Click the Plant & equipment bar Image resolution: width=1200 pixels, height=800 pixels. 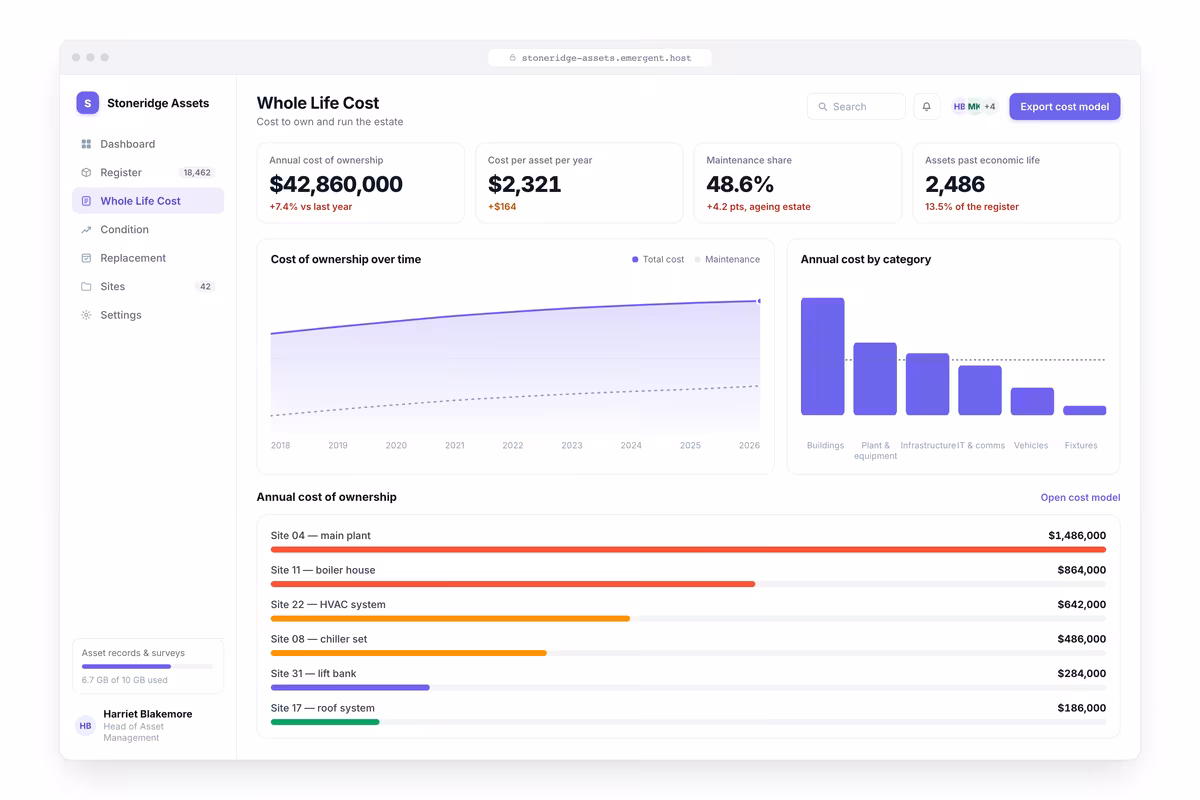(x=875, y=379)
